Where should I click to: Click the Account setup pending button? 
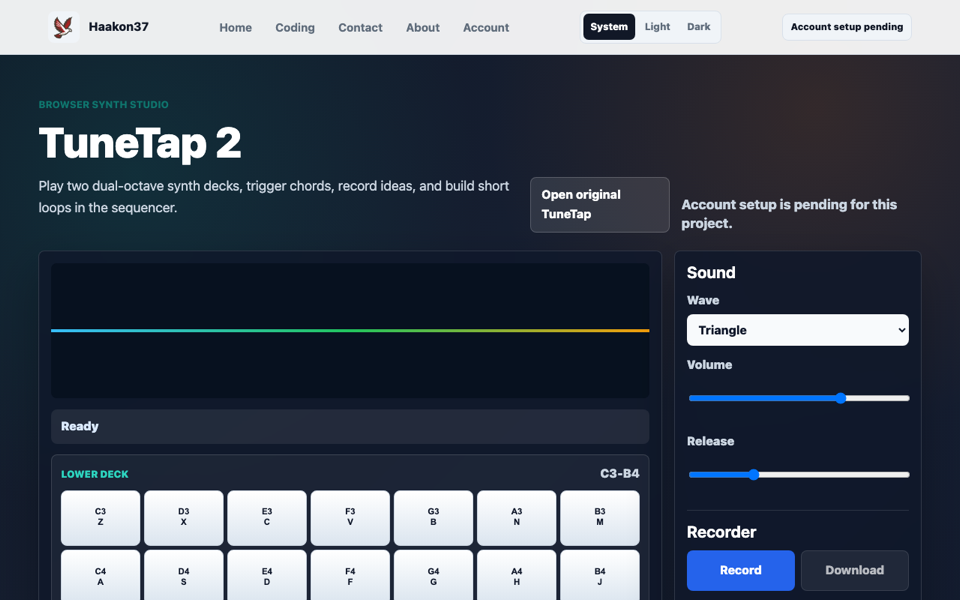pos(847,27)
